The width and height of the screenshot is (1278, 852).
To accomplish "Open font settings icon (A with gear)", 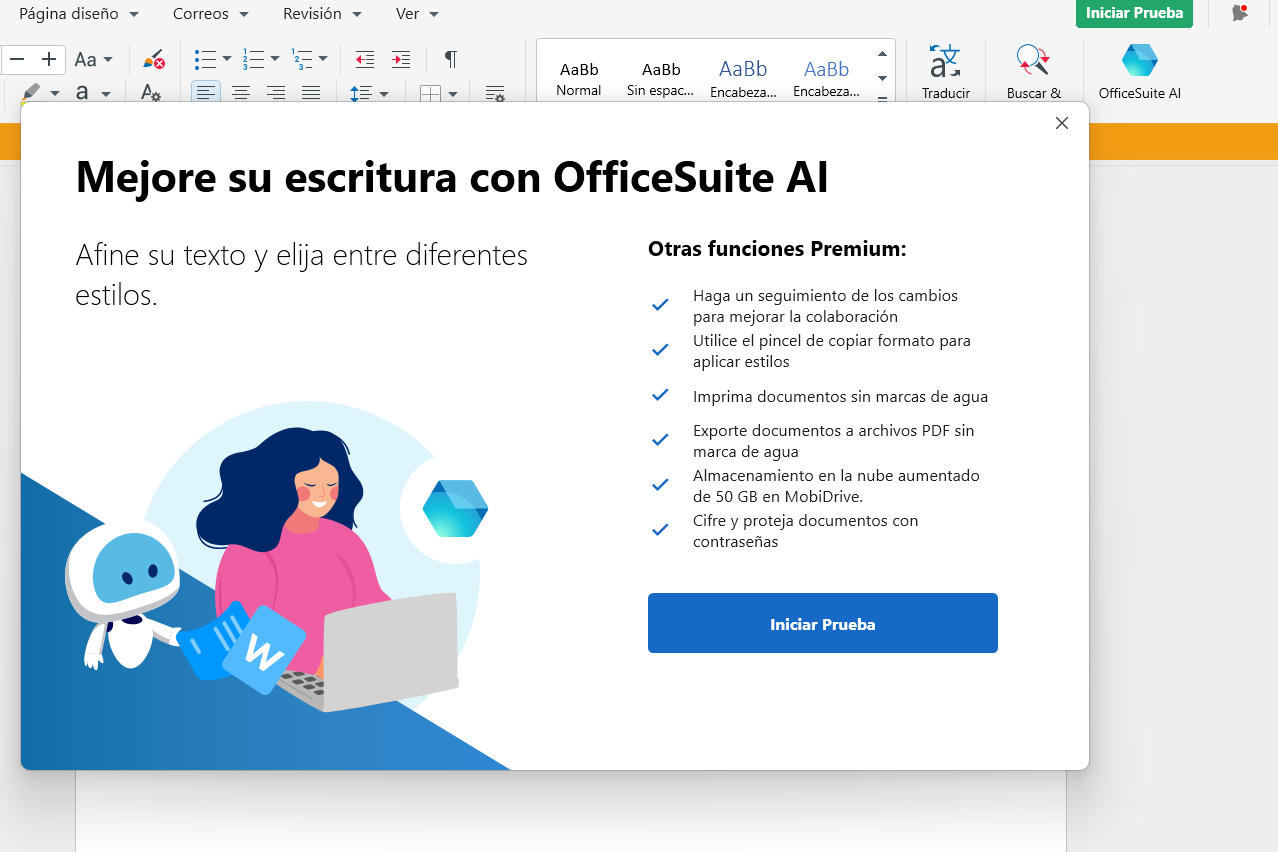I will pos(151,92).
